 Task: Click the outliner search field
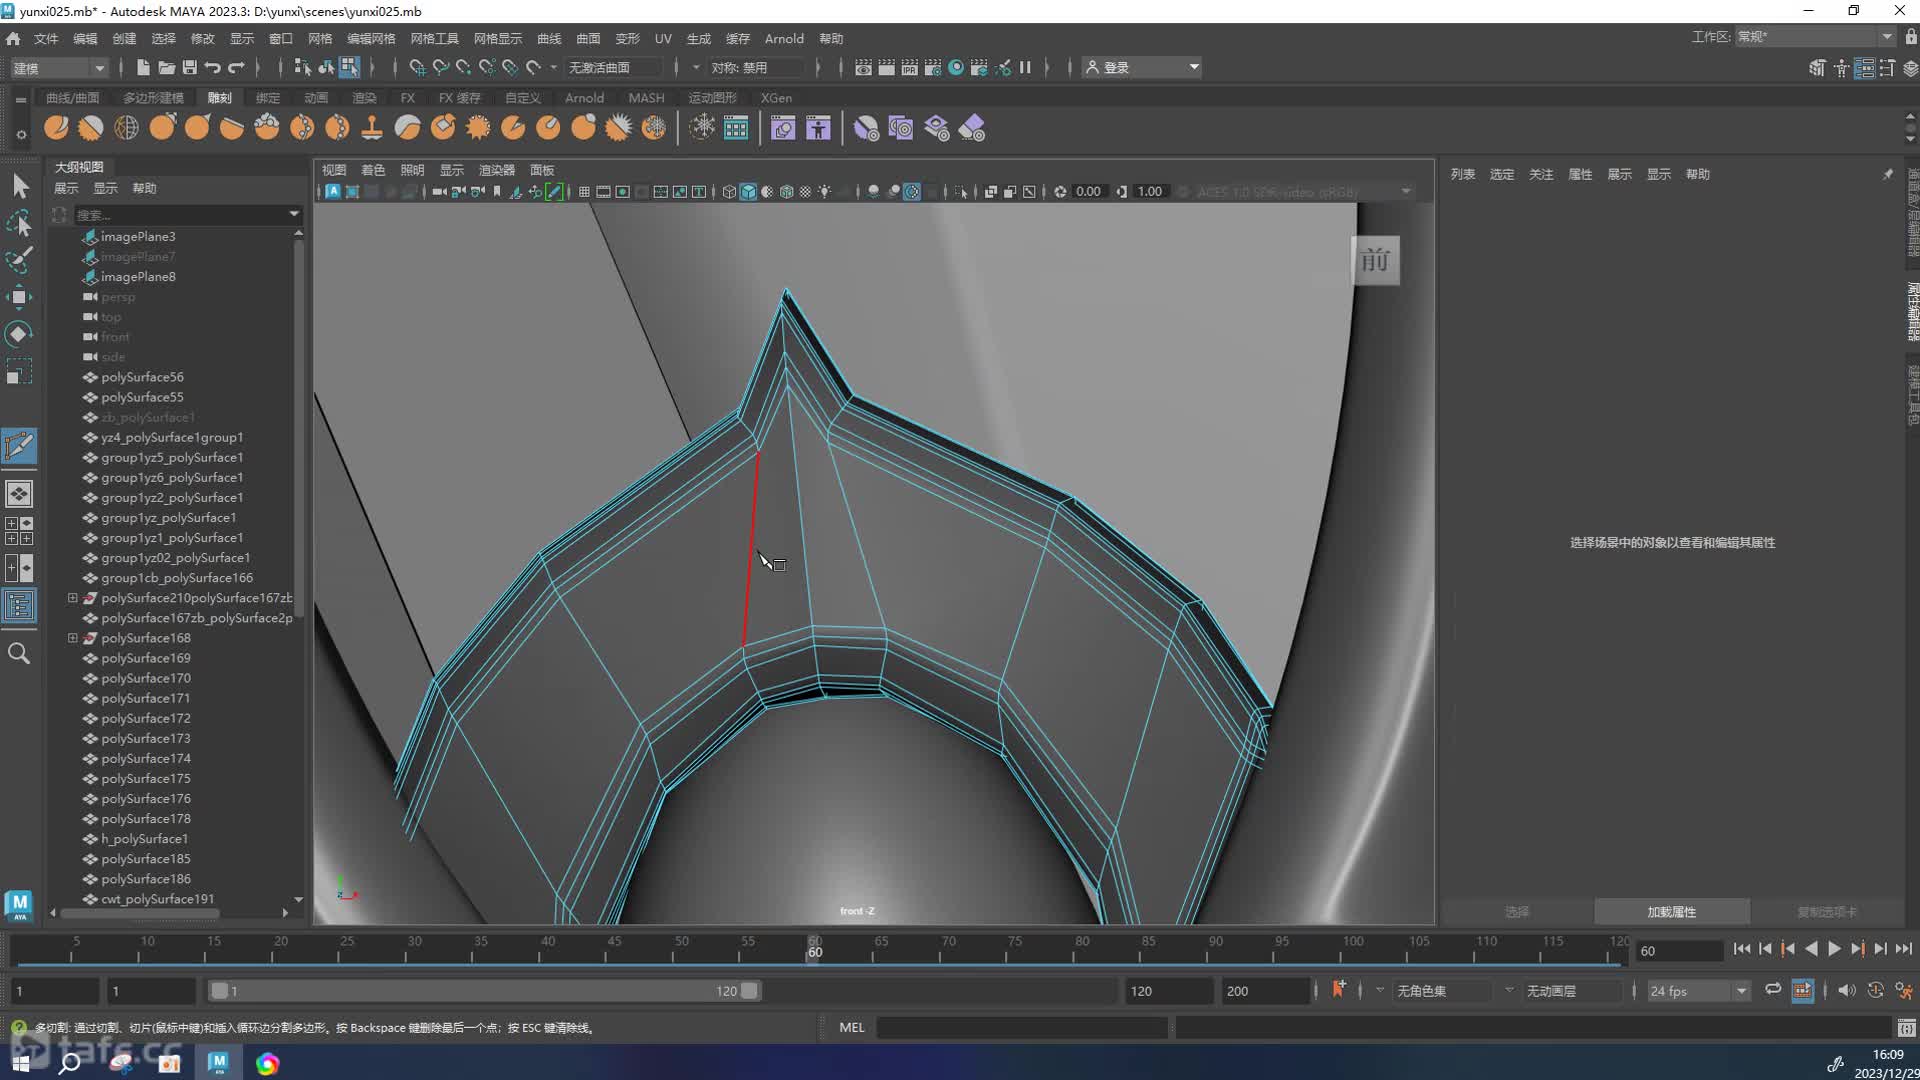pyautogui.click(x=180, y=214)
